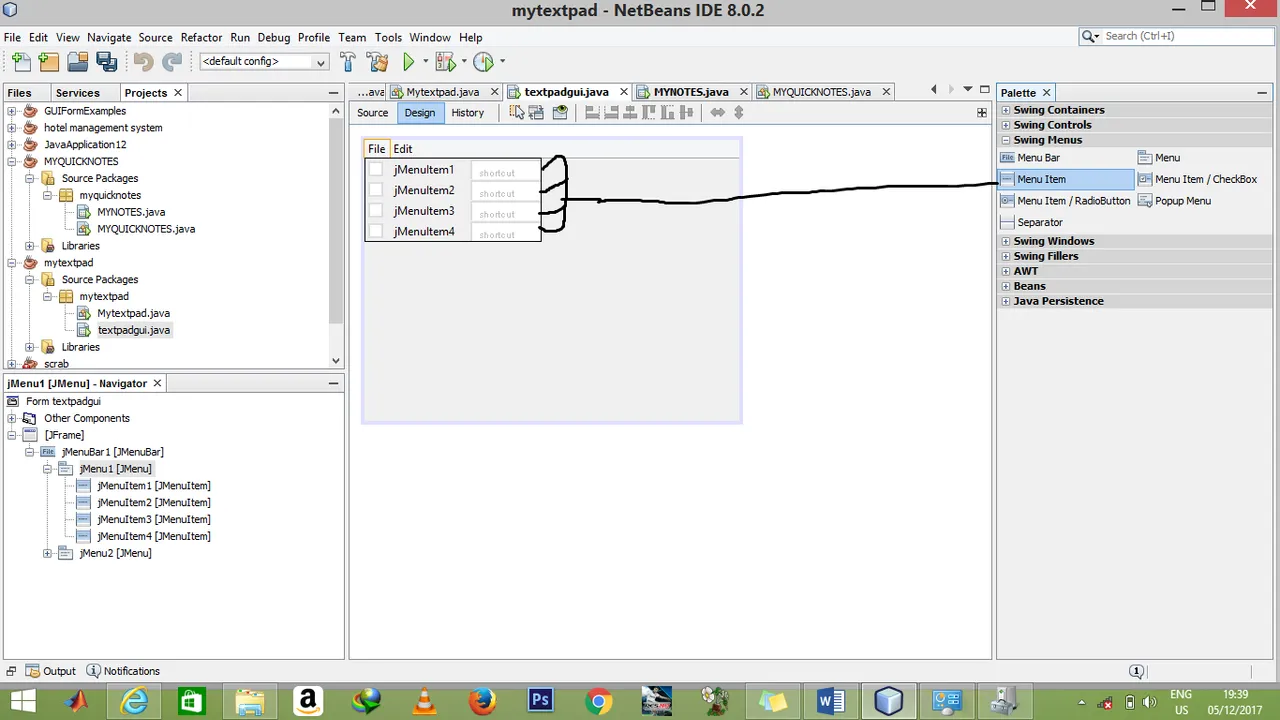Screen dimensions: 1280x720
Task: Expand the Swing Containers palette category
Action: pyautogui.click(x=1006, y=110)
